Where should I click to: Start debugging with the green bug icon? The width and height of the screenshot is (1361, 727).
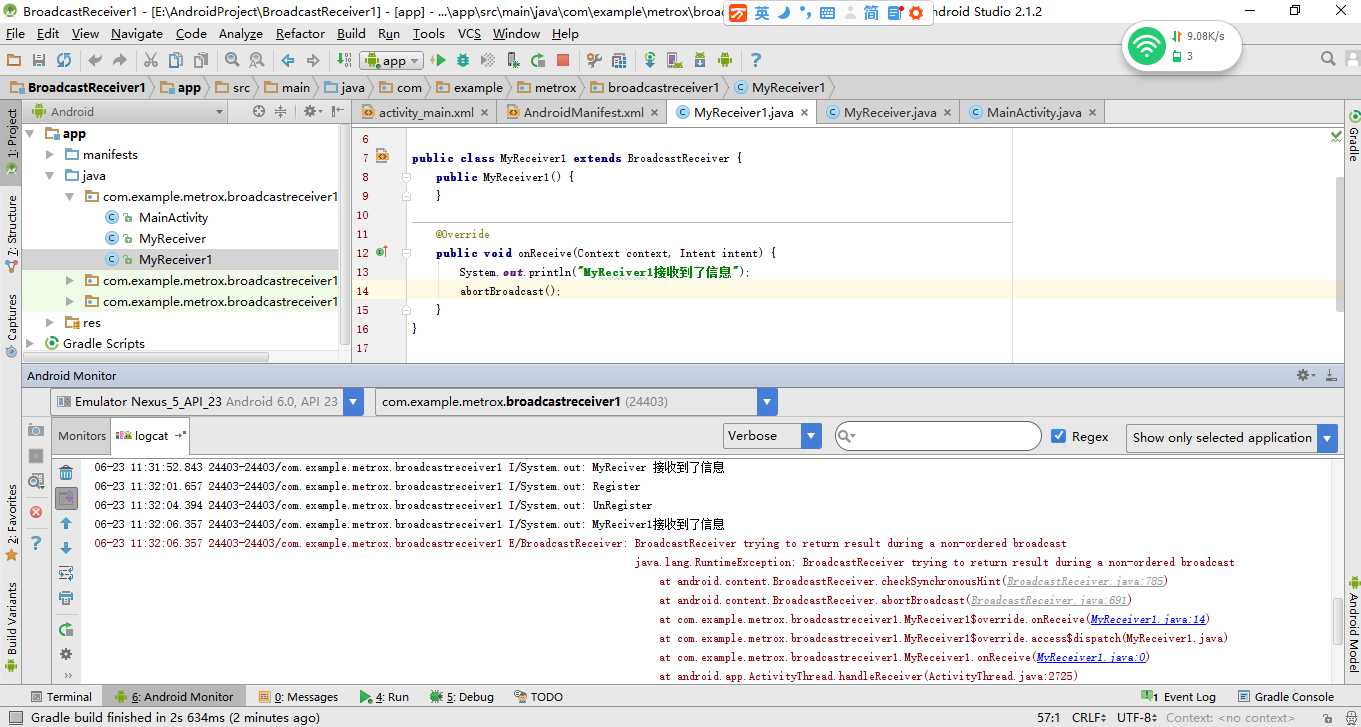point(463,60)
